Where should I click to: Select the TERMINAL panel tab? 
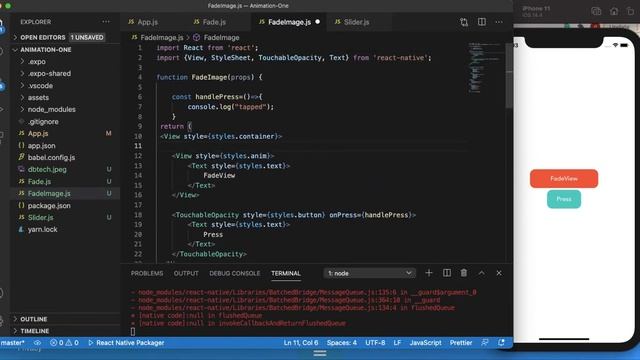click(286, 273)
